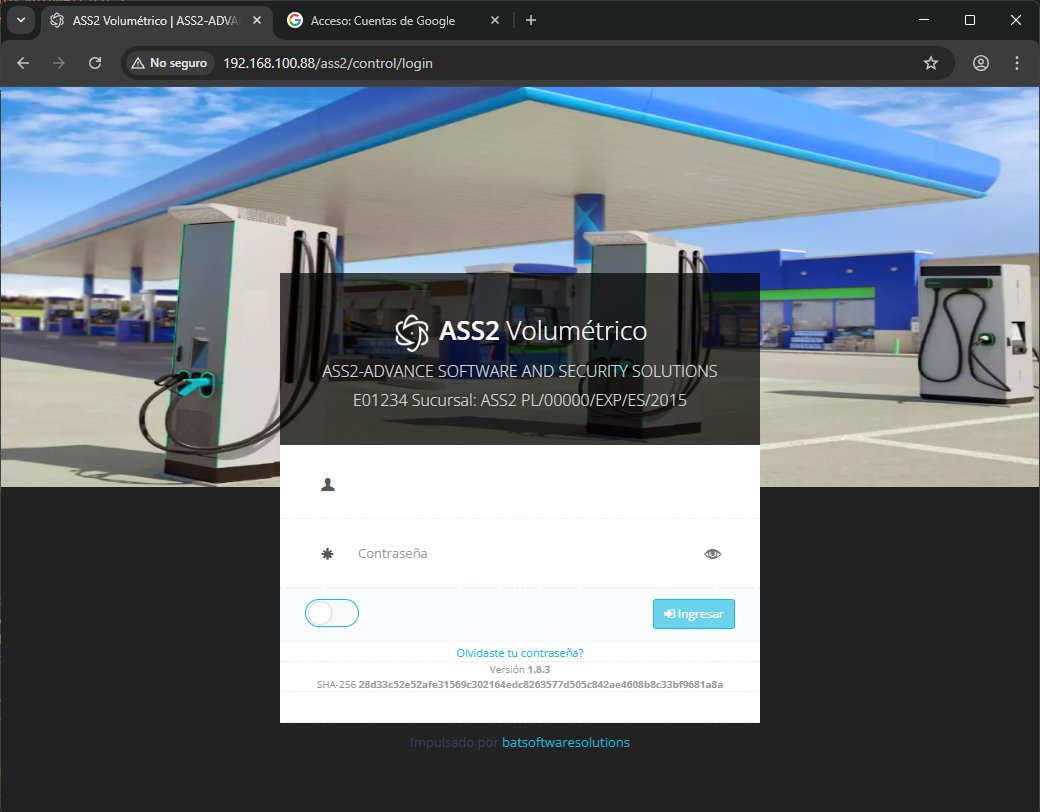Image resolution: width=1040 pixels, height=812 pixels.
Task: Open the Olvidaste tu contraseña link
Action: (520, 653)
